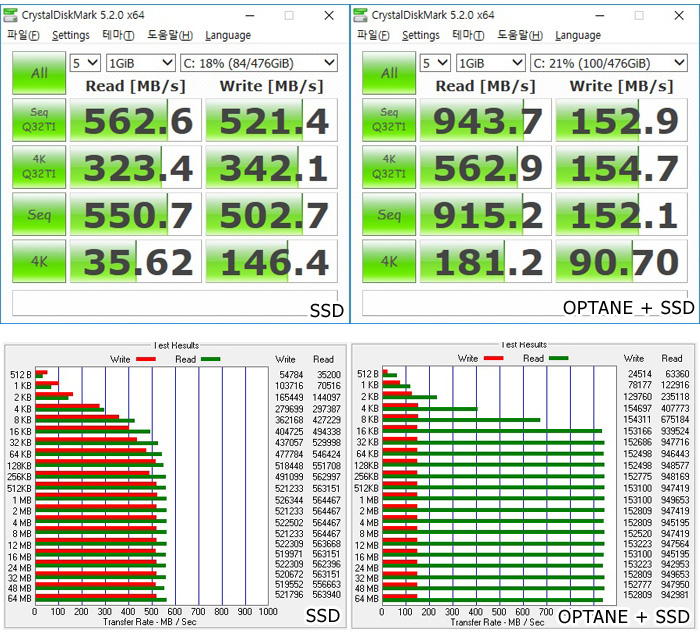Click CrystalDiskMark app icon in right title bar
This screenshot has height=635, width=700.
360,15
